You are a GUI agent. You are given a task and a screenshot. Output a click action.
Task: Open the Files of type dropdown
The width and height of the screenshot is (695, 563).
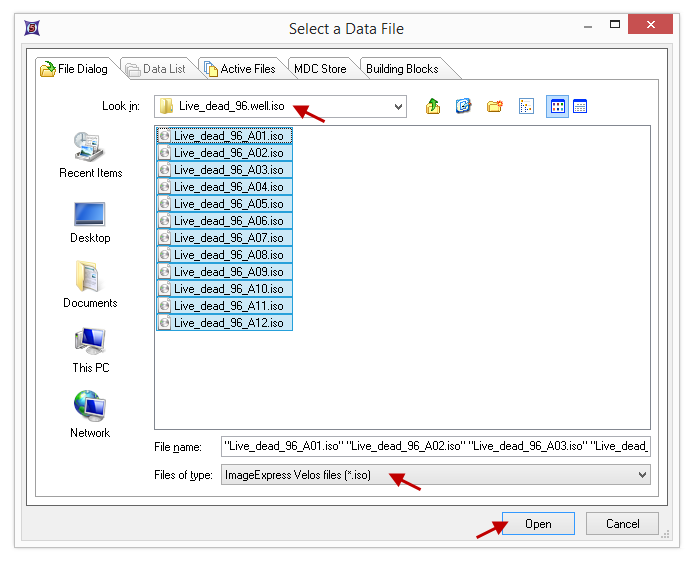tap(641, 475)
